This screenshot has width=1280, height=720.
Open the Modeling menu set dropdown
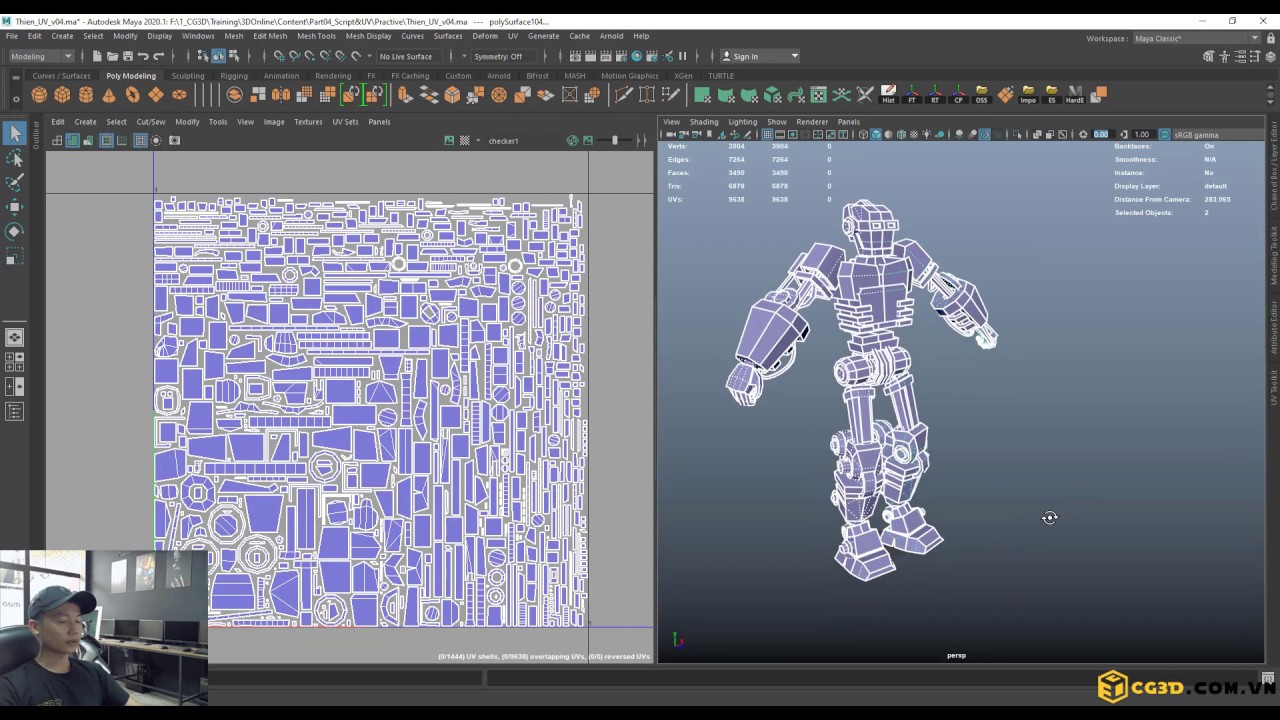pos(41,56)
